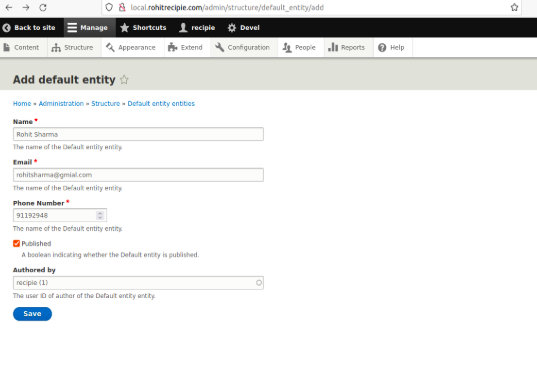Open the site security padlock icon
537x369 pixels.
point(122,7)
